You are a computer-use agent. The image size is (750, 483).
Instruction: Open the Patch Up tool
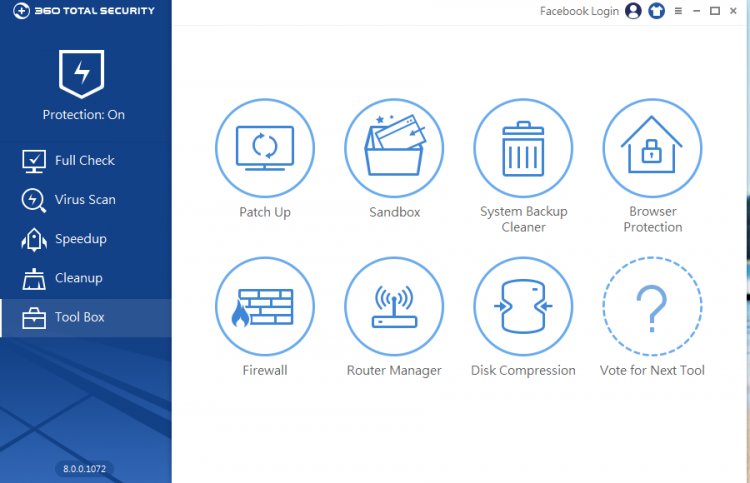tap(265, 148)
